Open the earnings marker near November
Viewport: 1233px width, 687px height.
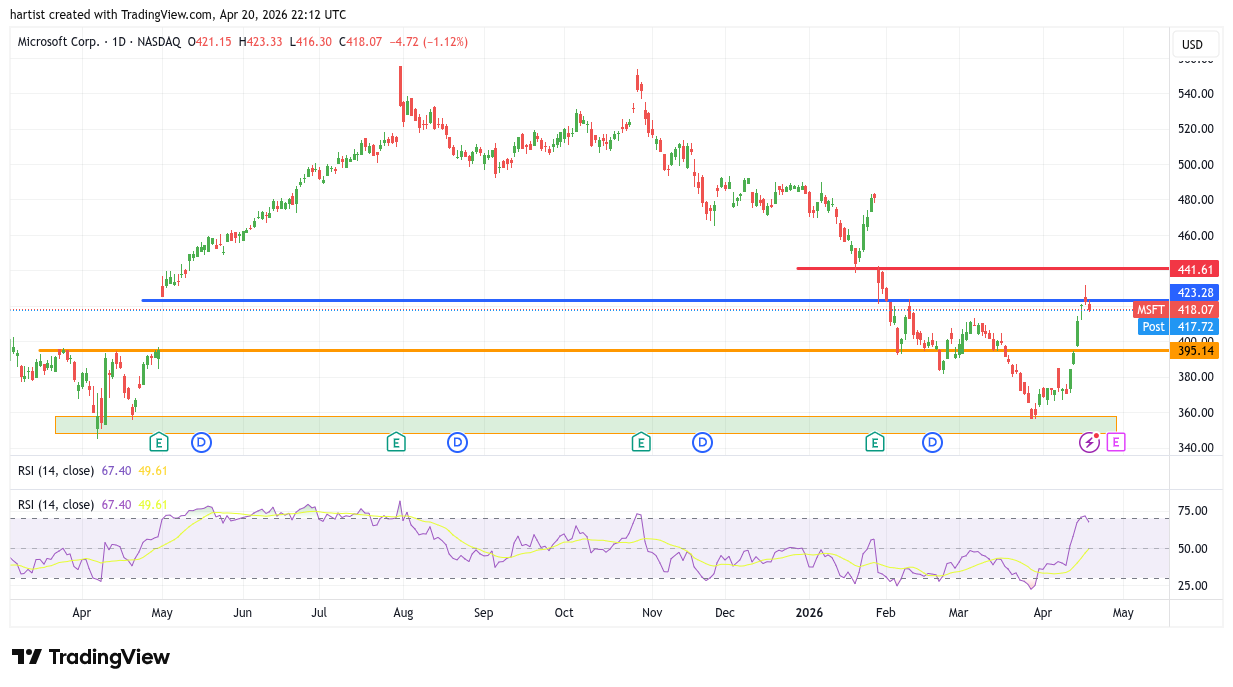[640, 442]
